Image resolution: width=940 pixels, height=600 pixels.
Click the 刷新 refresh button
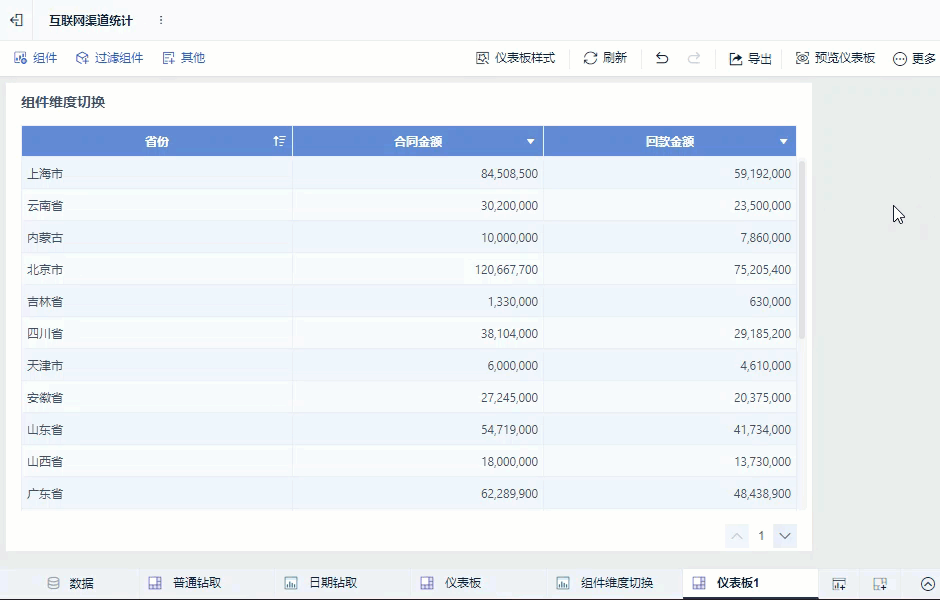[x=605, y=58]
